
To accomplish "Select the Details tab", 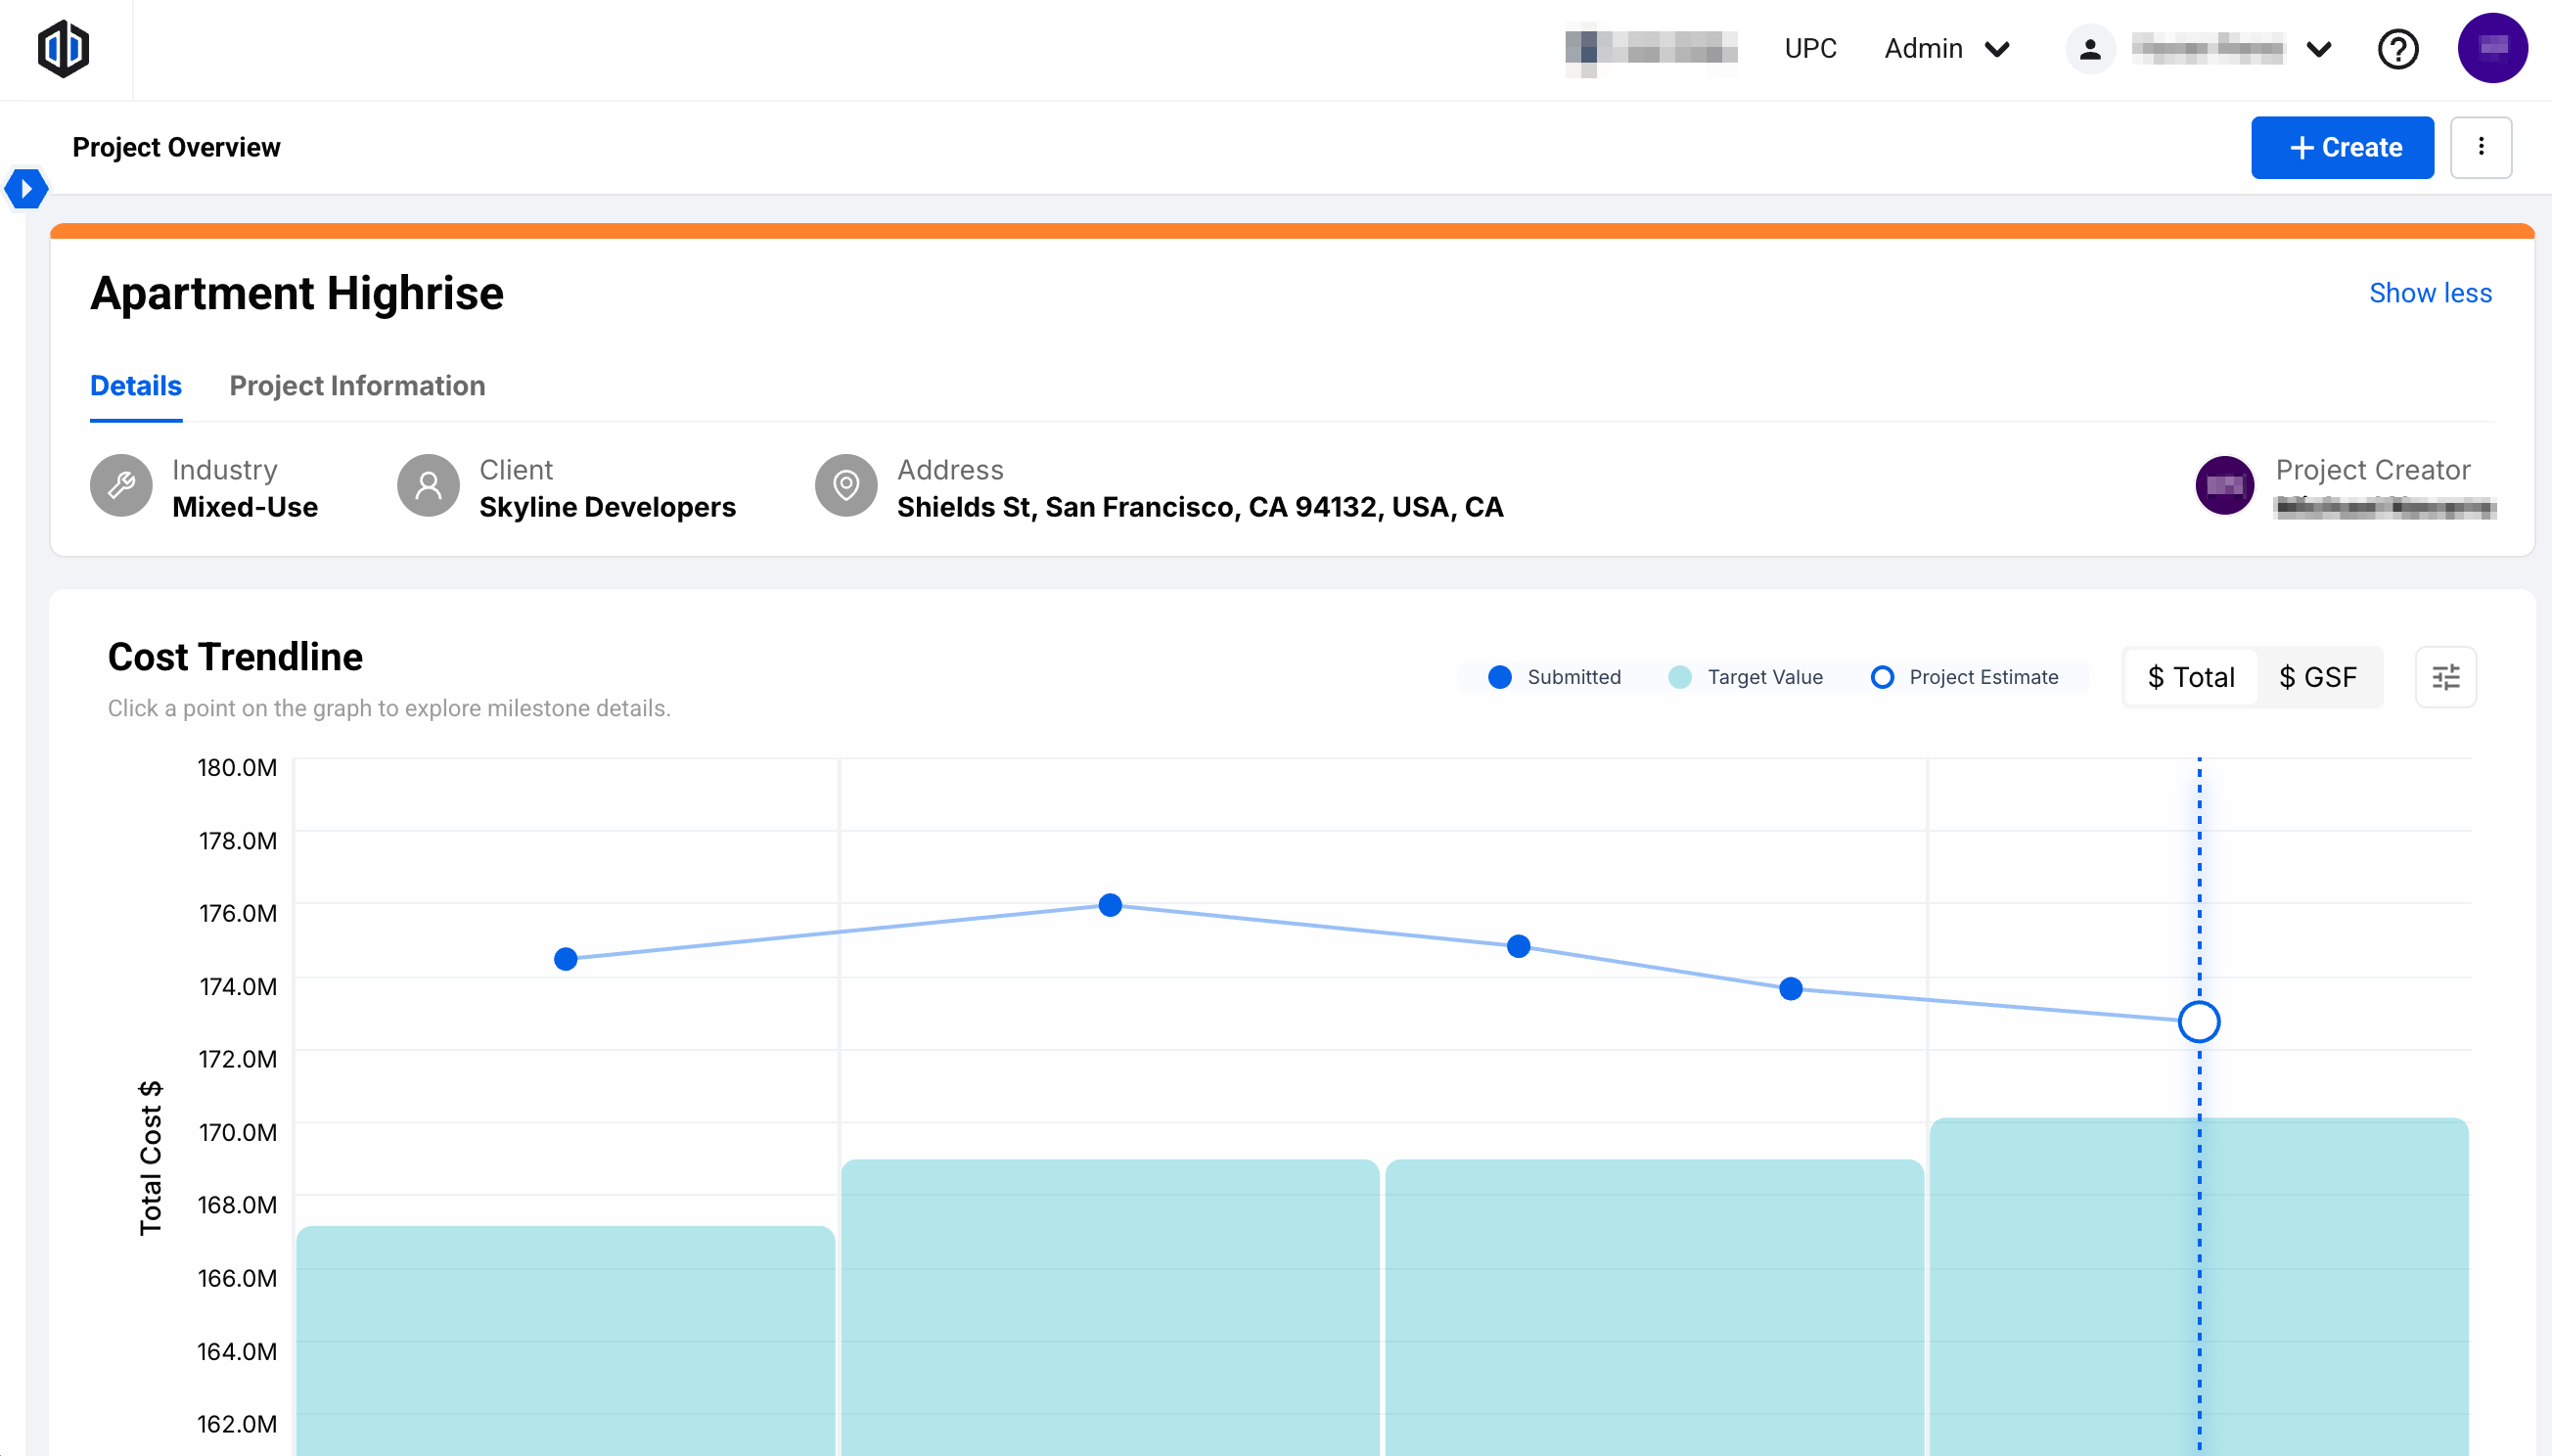I will (x=136, y=386).
